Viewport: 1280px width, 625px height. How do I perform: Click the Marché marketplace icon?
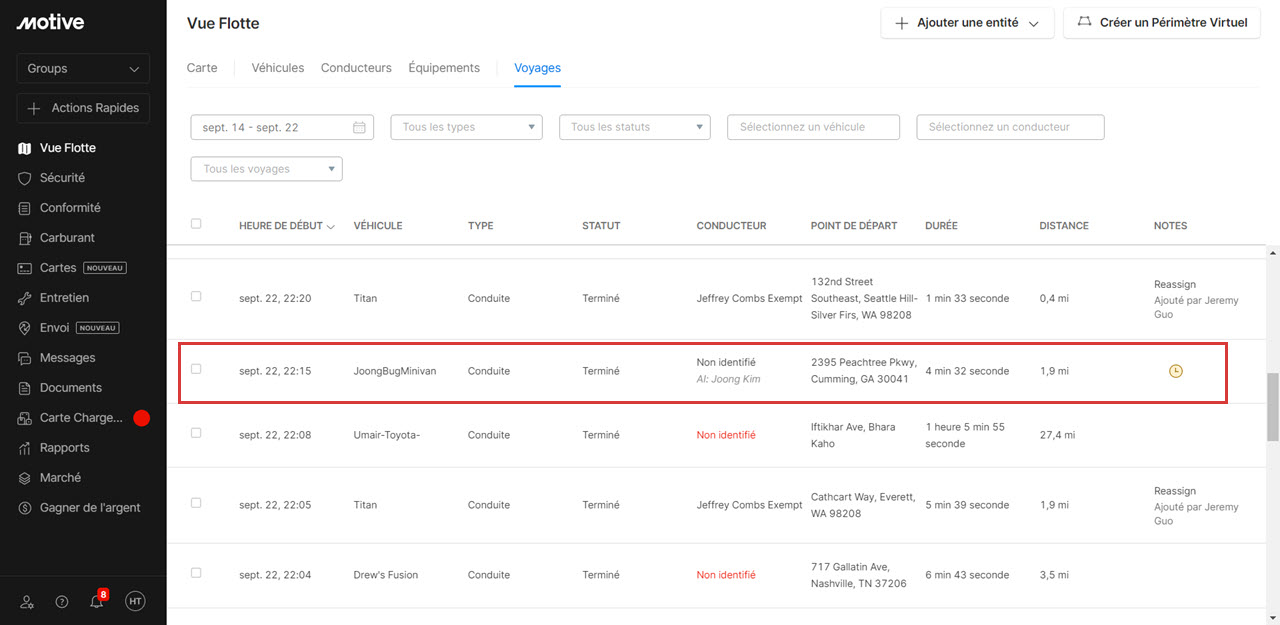point(25,478)
